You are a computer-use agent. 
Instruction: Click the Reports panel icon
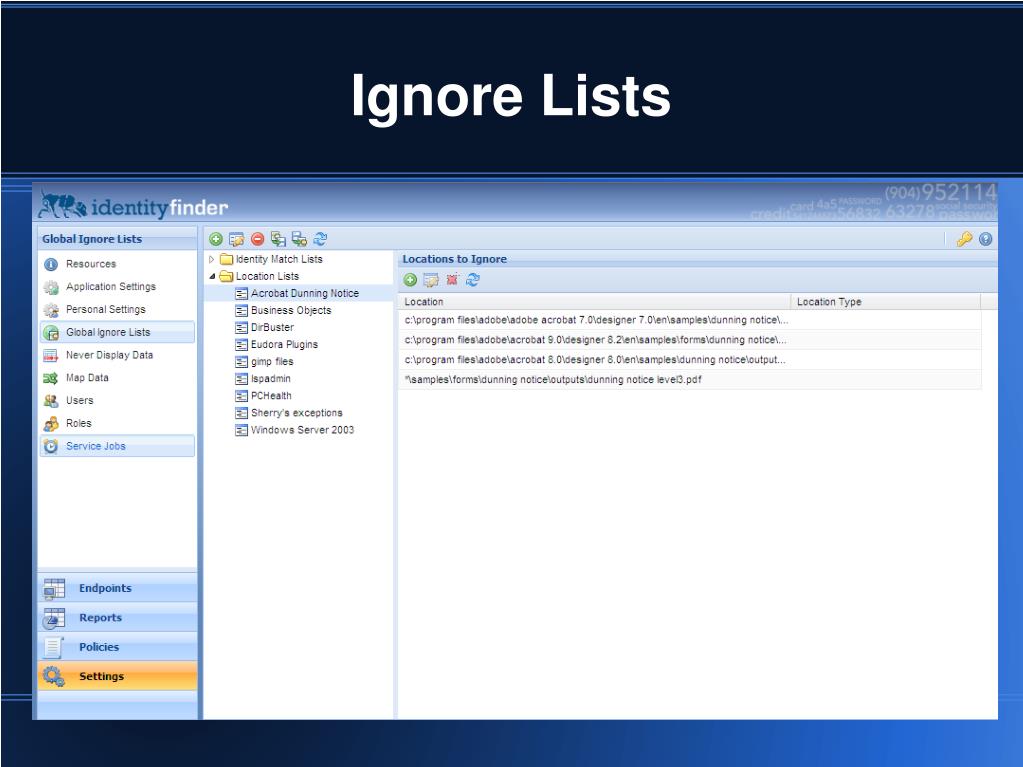coord(54,618)
